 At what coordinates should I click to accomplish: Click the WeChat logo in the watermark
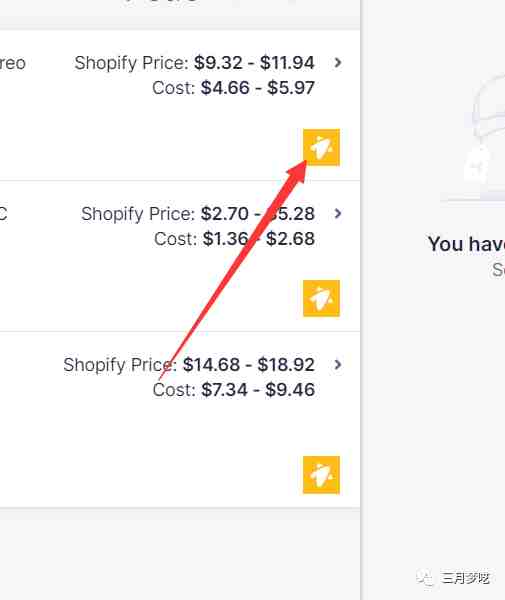[x=424, y=578]
